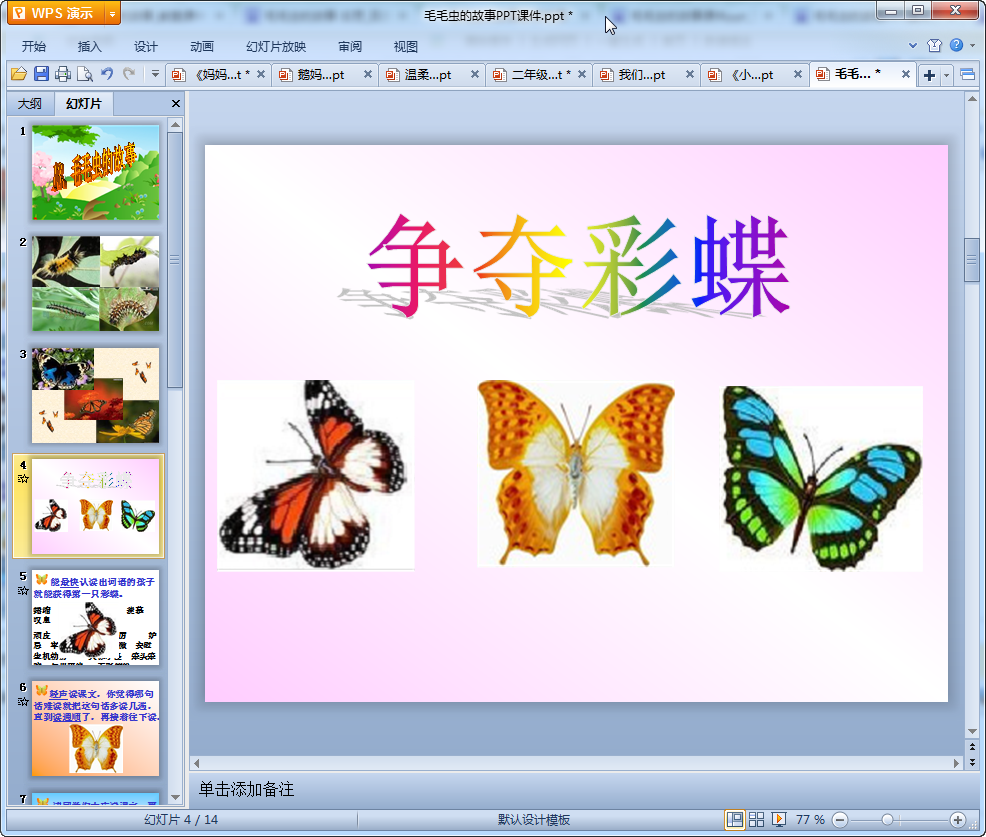Close the 鹅妈...pt document tab
986x837 pixels.
pos(368,74)
